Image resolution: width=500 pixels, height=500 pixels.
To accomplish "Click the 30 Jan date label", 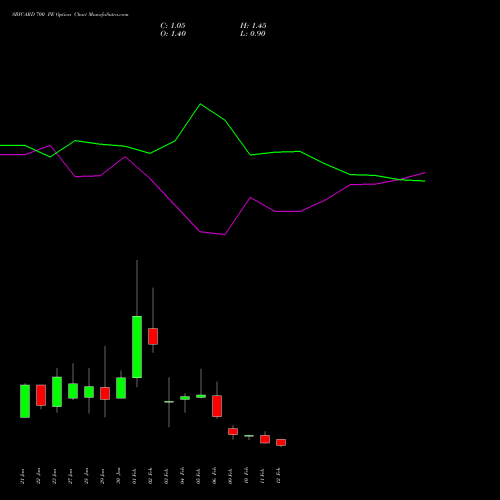I will click(x=118, y=476).
